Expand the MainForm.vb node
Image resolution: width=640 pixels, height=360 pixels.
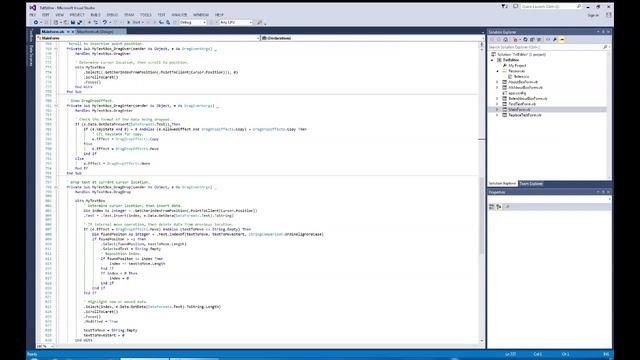[x=497, y=110]
